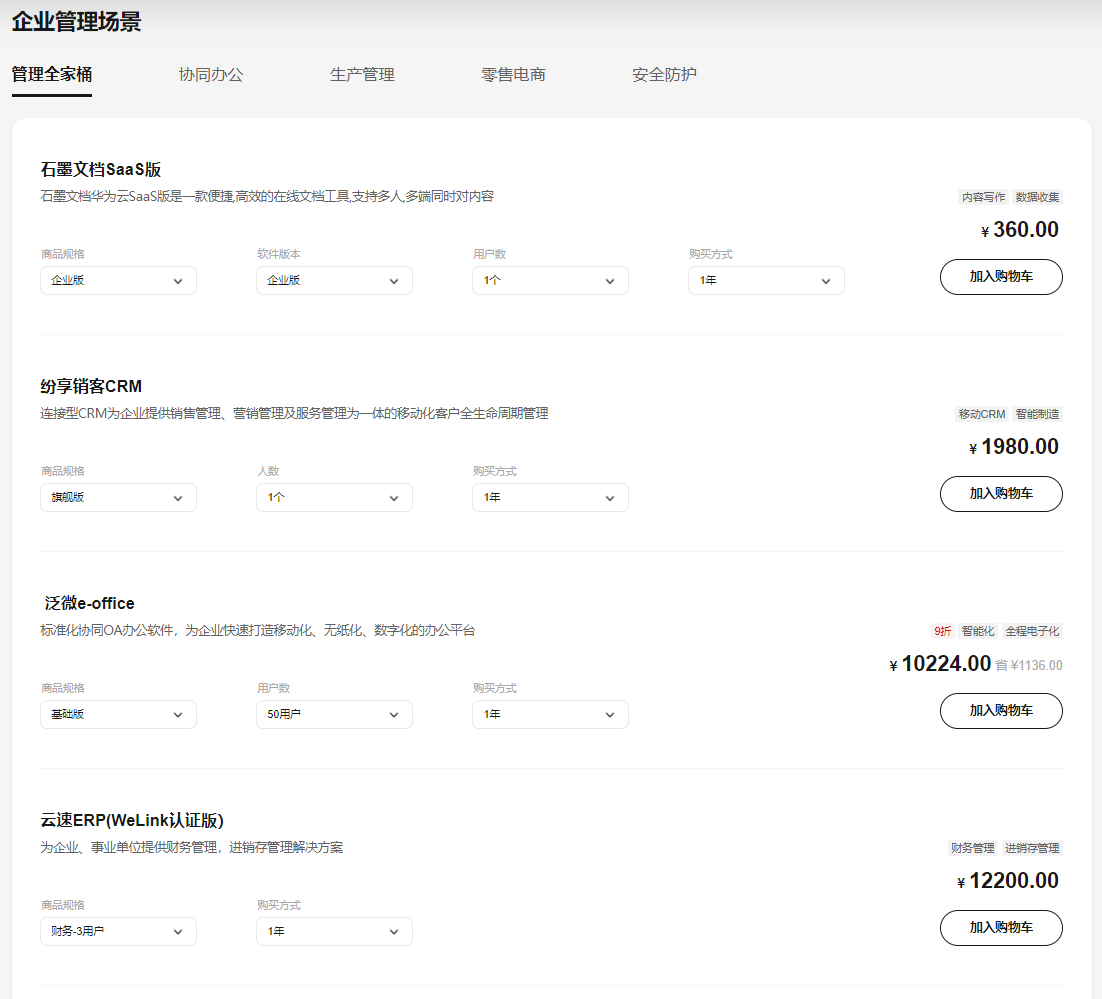Open the 石墨文档SaaS版 product title
The image size is (1102, 999).
(x=101, y=169)
